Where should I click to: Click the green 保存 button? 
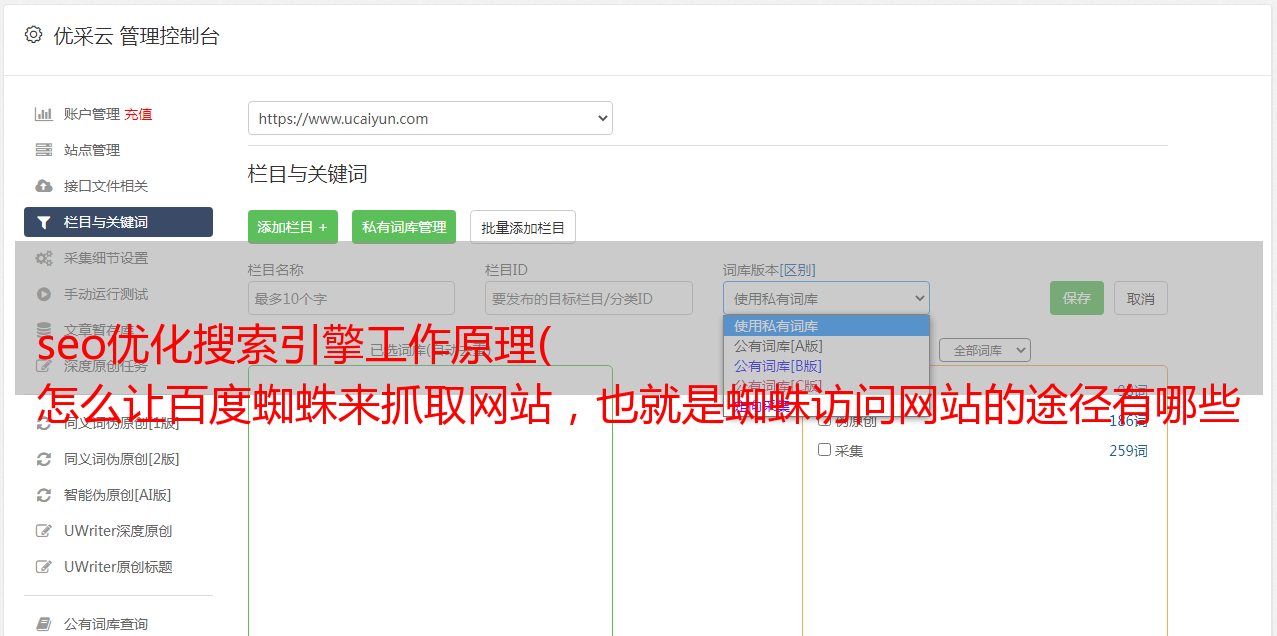1077,298
